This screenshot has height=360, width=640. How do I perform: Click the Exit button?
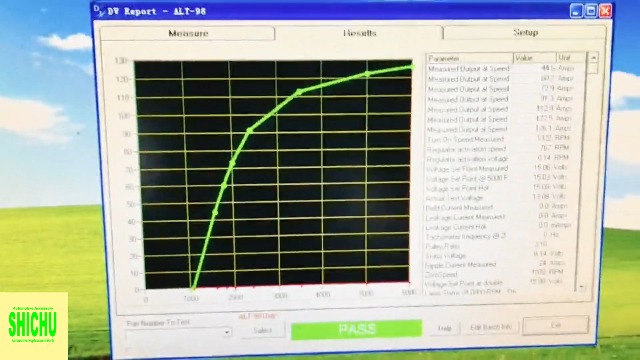pos(556,325)
